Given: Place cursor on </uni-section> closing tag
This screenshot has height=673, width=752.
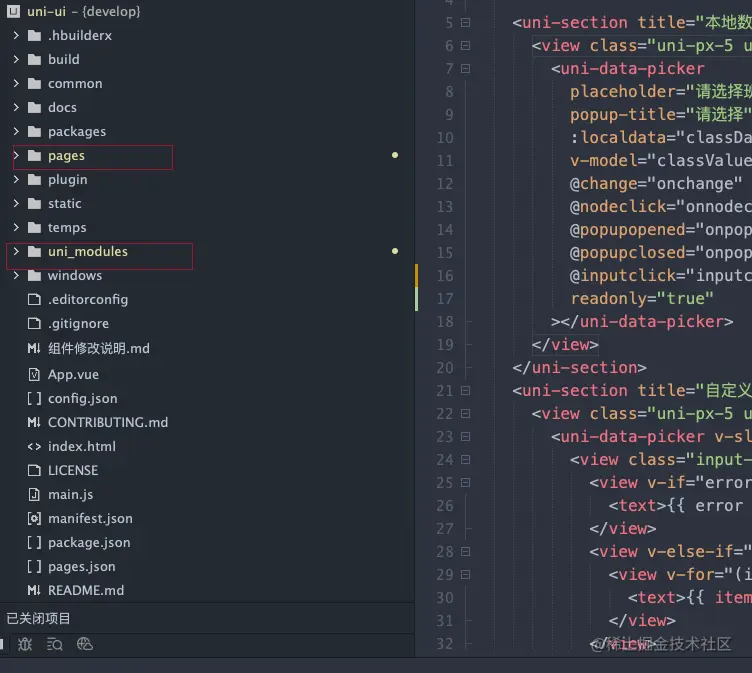Looking at the screenshot, I should pos(579,367).
